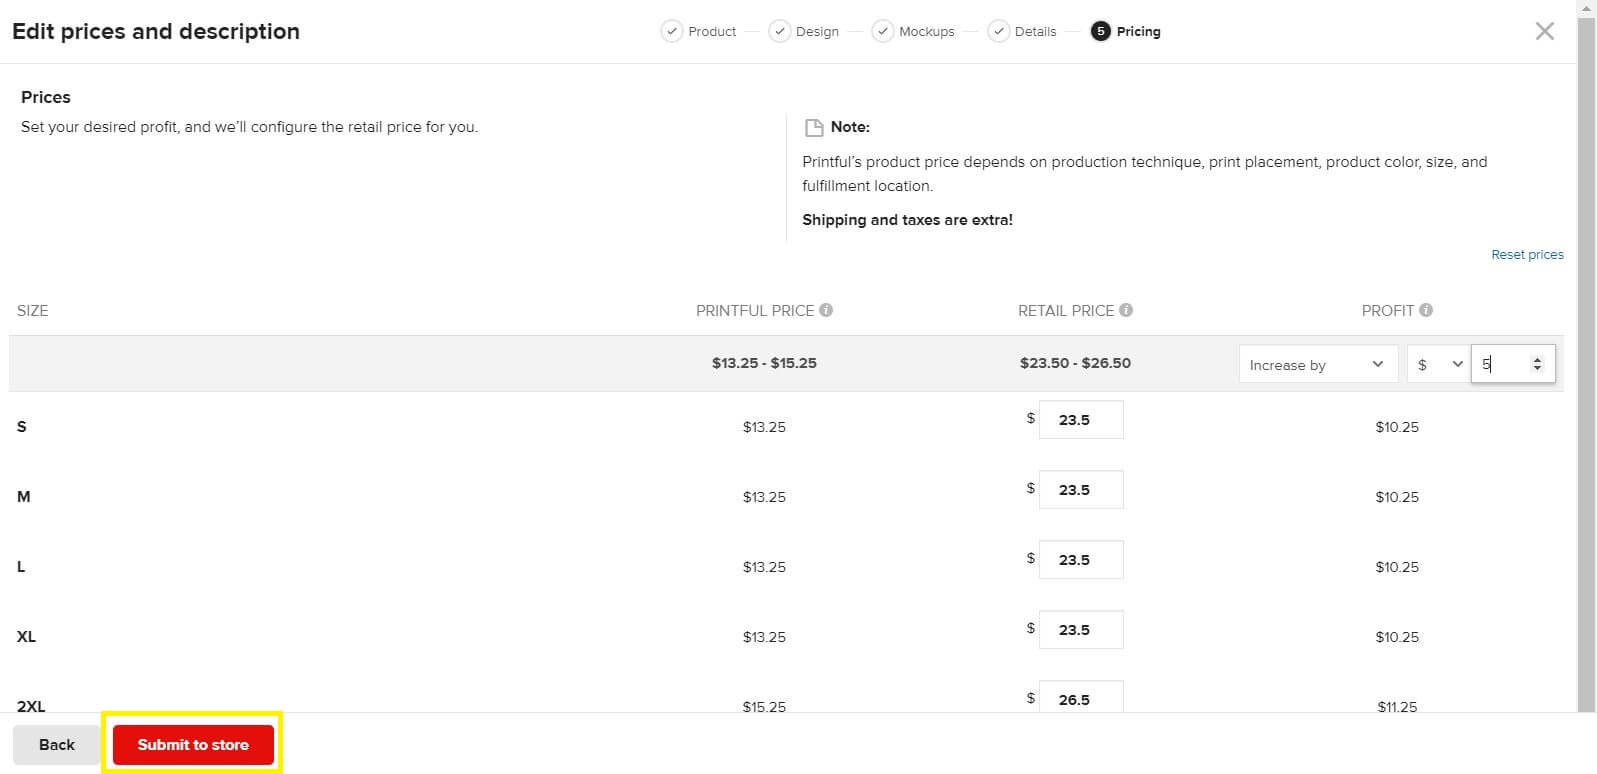The width and height of the screenshot is (1597, 774).
Task: Click 'Shipping and taxes are extra!' text
Action: coord(907,220)
